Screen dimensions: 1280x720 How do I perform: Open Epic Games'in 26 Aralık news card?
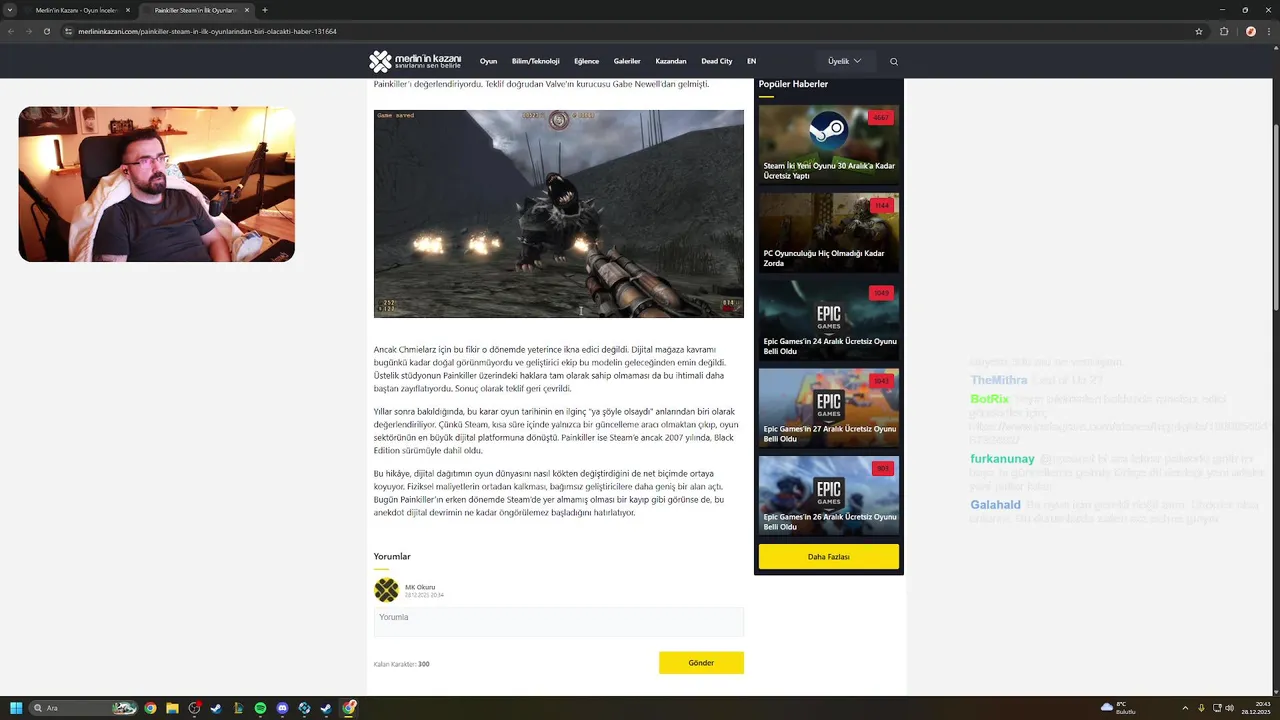tap(829, 495)
